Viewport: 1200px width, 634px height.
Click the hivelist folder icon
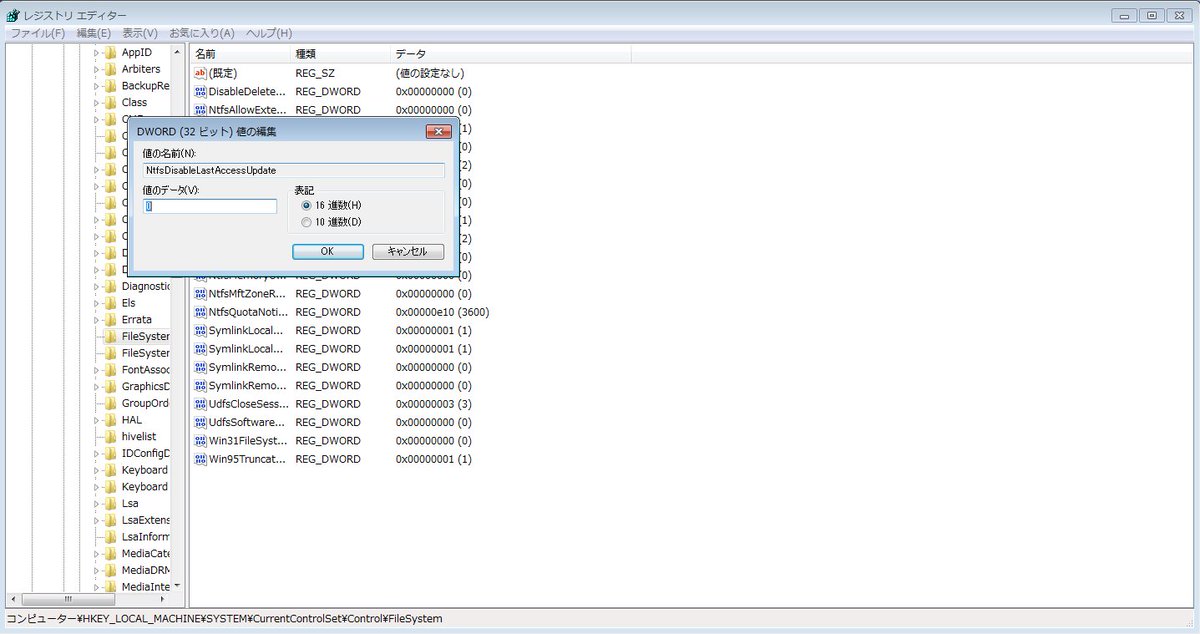coord(111,437)
